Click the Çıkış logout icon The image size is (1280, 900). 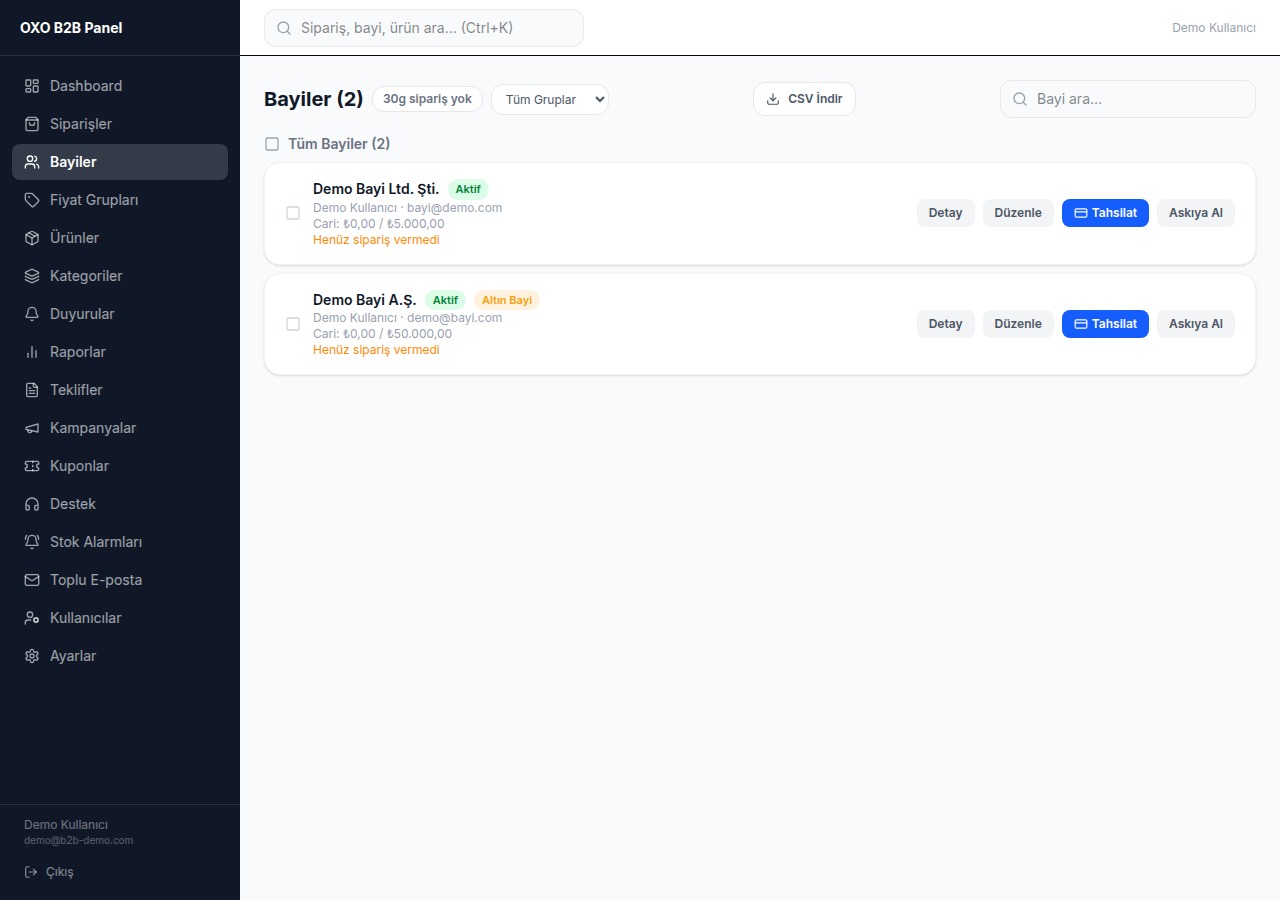pyautogui.click(x=31, y=872)
